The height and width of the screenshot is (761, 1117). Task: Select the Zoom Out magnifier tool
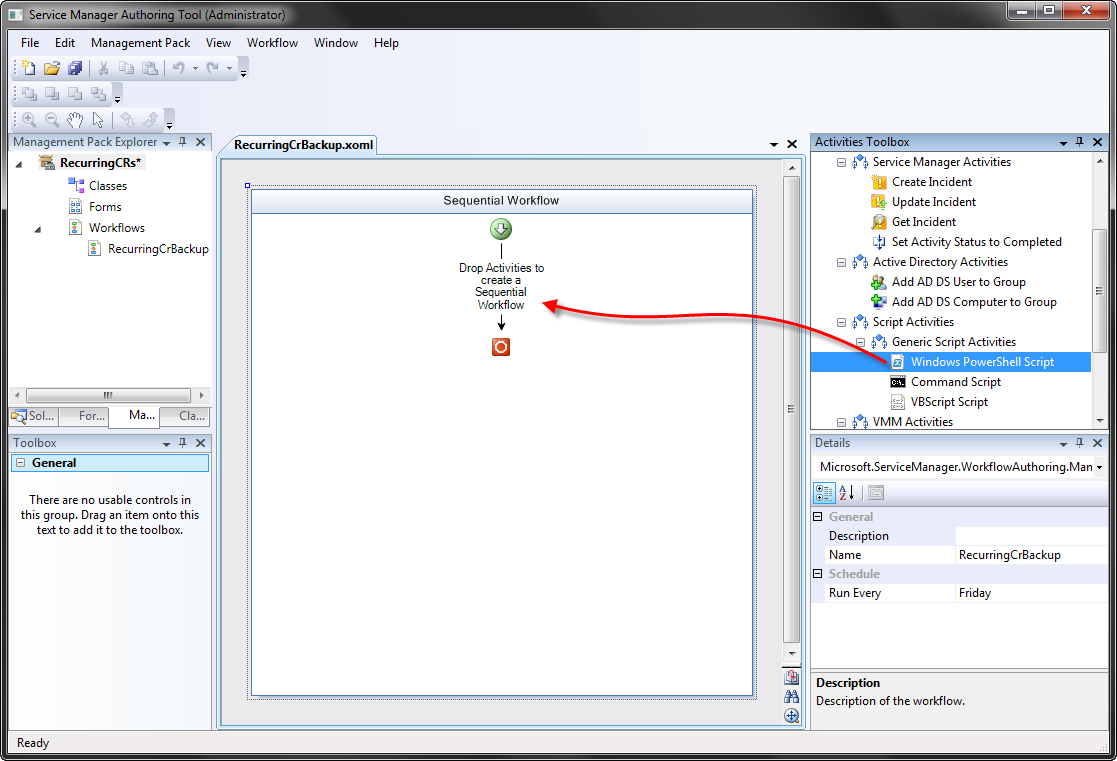coord(52,120)
